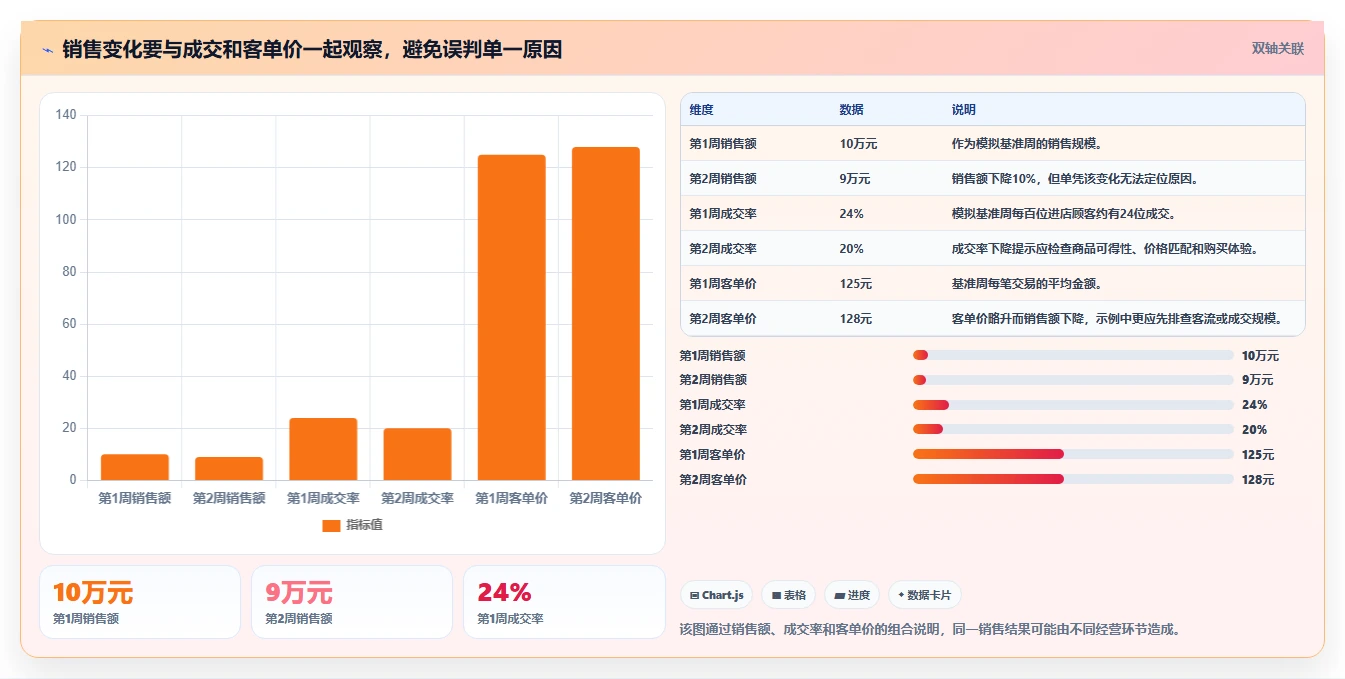This screenshot has height=679, width=1345.
Task: Click the 9万元 table data cell
Action: (855, 179)
